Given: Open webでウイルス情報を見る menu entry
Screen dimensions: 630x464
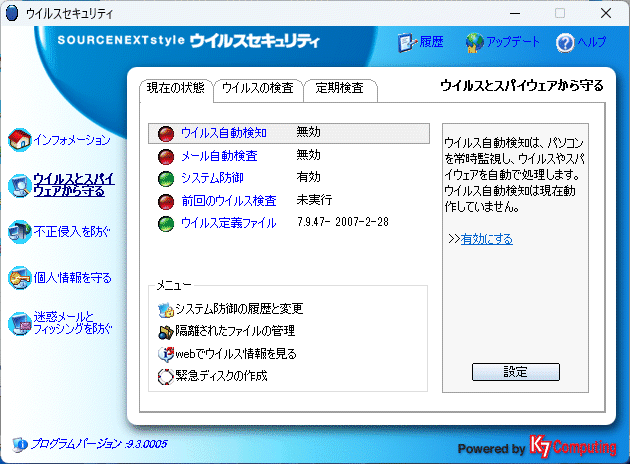Looking at the screenshot, I should pyautogui.click(x=236, y=354).
